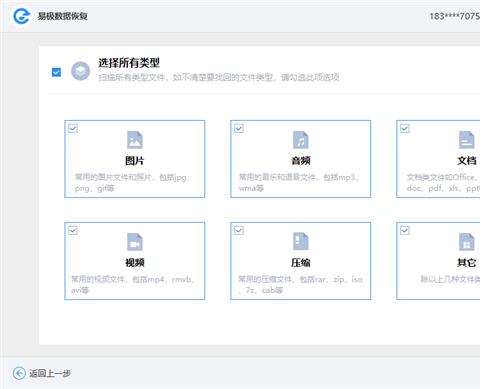Uncheck the 视频 card checkbox

73,230
